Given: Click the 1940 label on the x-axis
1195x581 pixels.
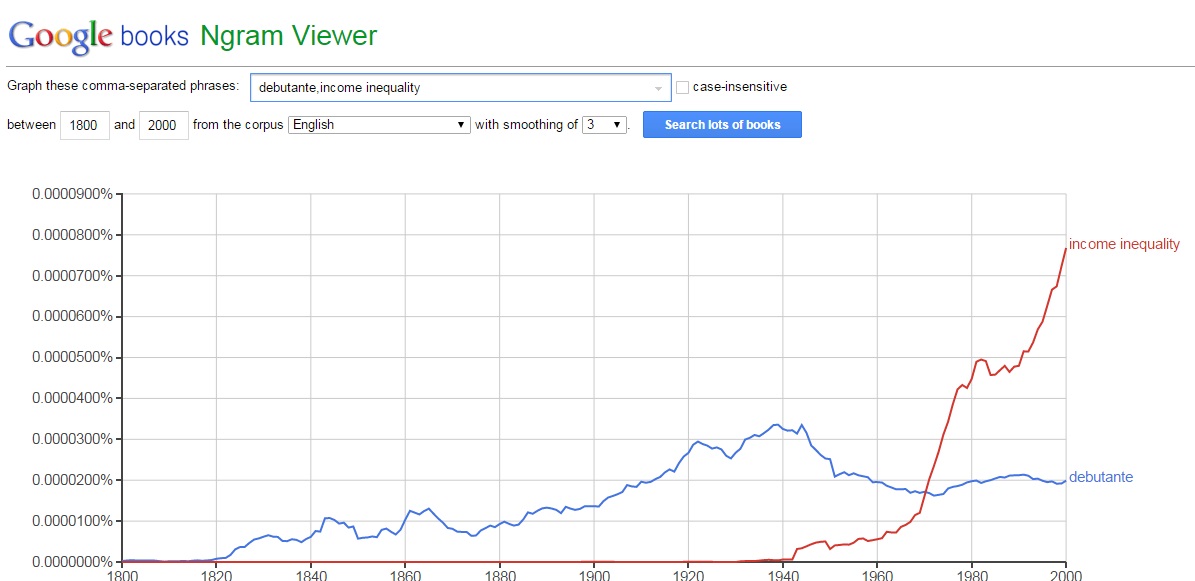Looking at the screenshot, I should (x=783, y=574).
